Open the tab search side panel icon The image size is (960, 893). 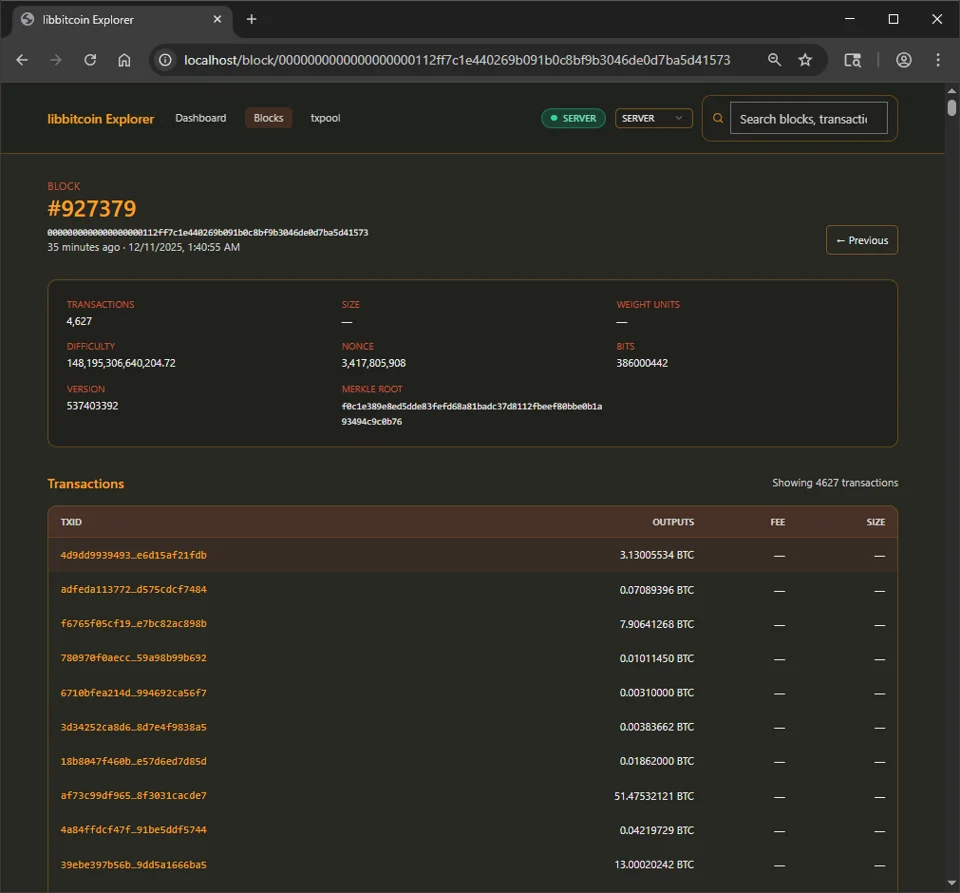(853, 60)
